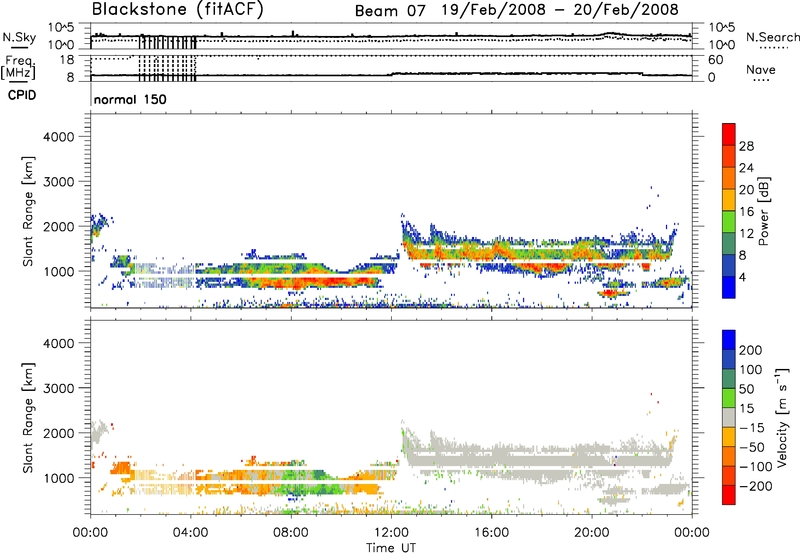Click the '18' tick on the frequency axis
Screen dimensions: 800x554
click(x=67, y=60)
